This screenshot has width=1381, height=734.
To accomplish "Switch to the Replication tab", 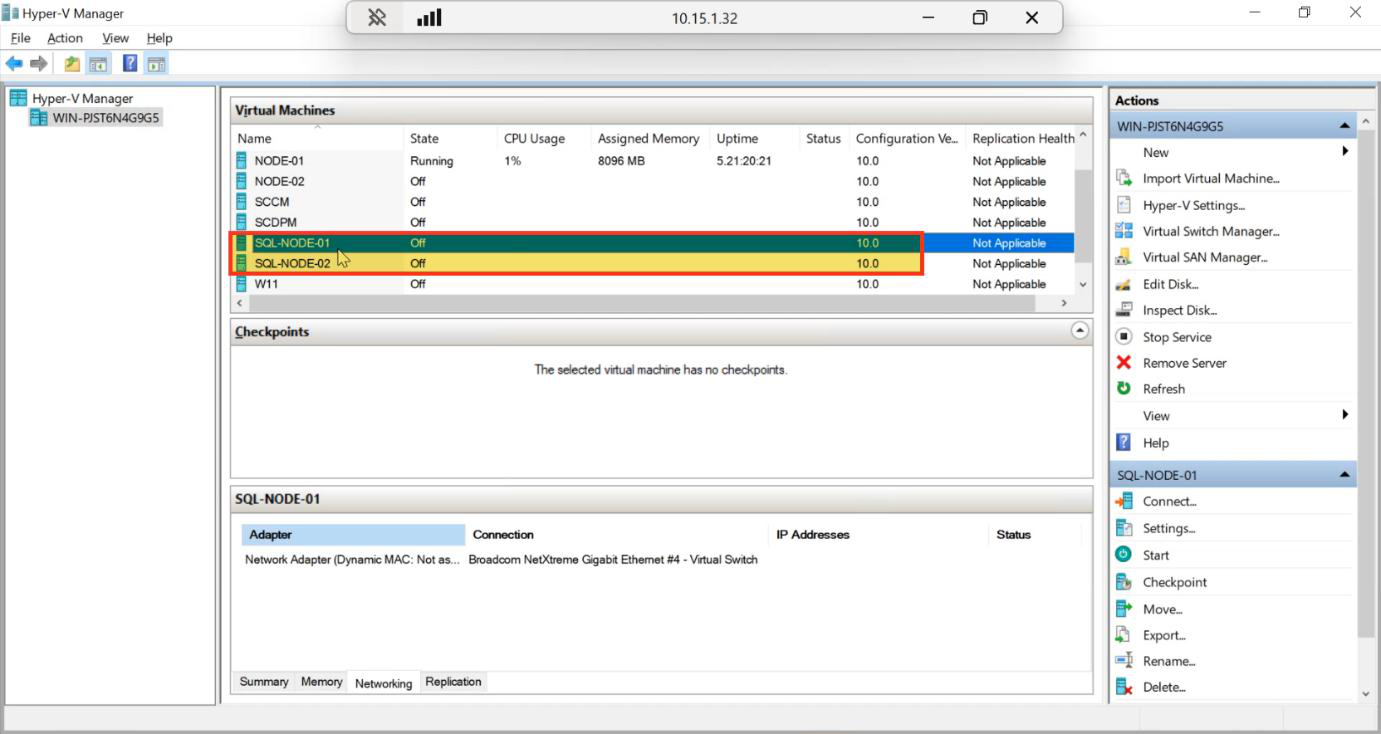I will (x=453, y=682).
